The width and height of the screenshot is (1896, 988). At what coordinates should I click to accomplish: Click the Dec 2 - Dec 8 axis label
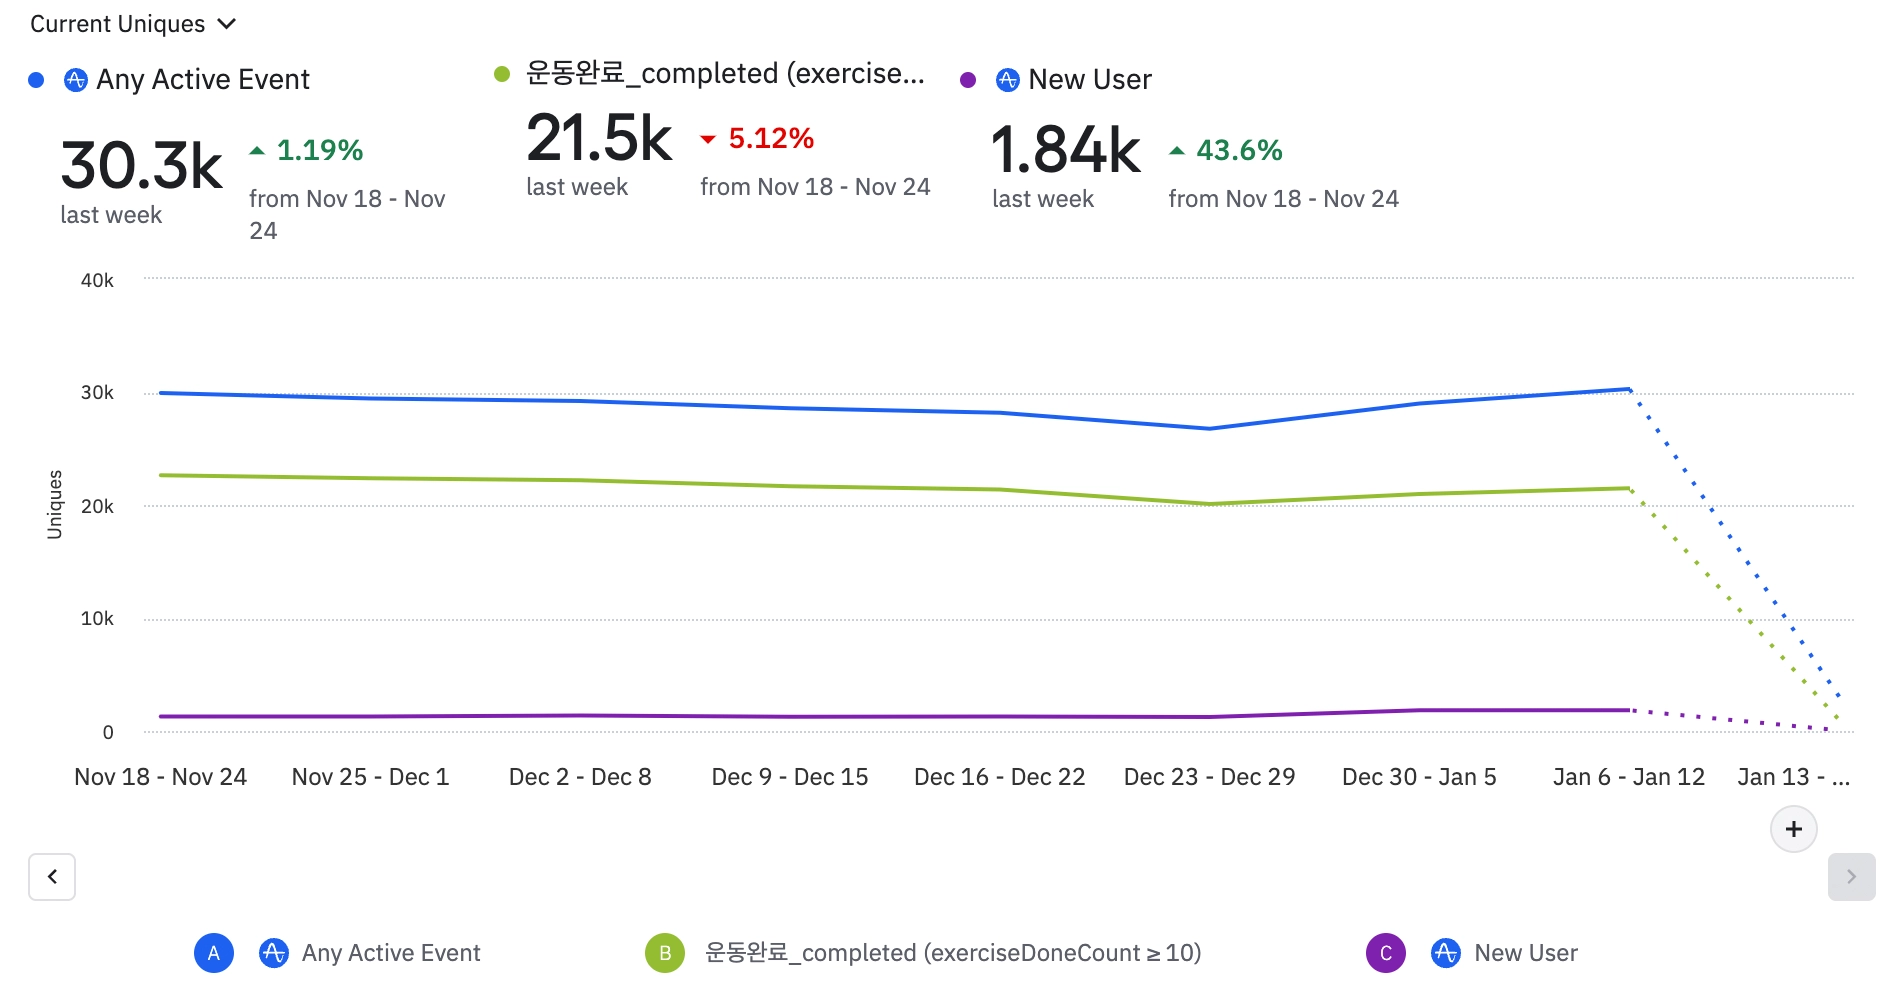click(x=580, y=777)
